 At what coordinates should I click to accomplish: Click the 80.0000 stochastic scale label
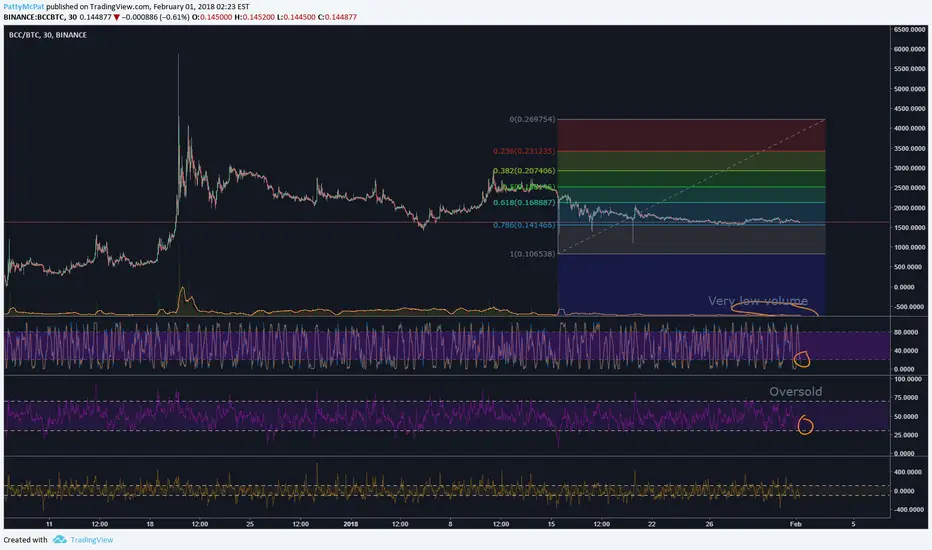906,332
